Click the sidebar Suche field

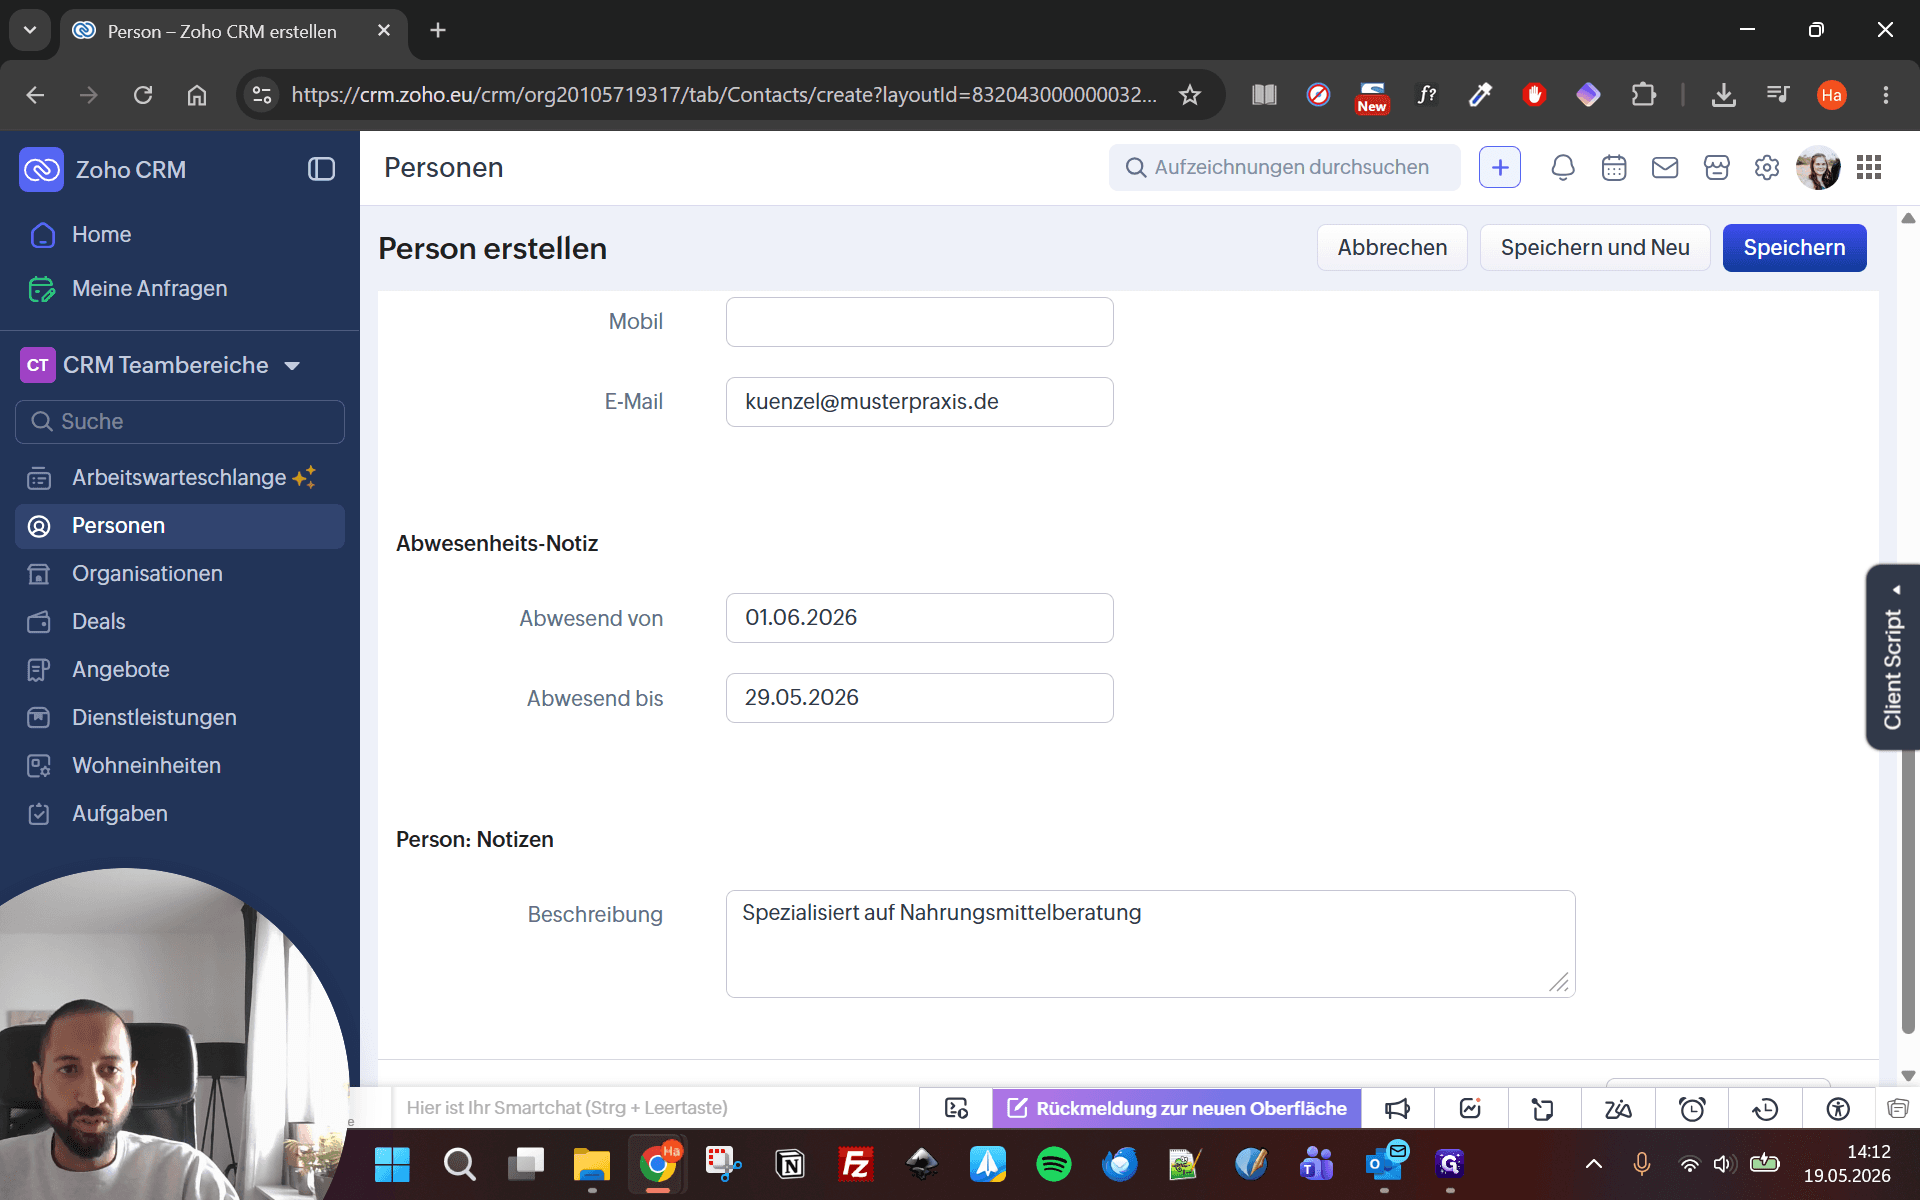coord(180,422)
